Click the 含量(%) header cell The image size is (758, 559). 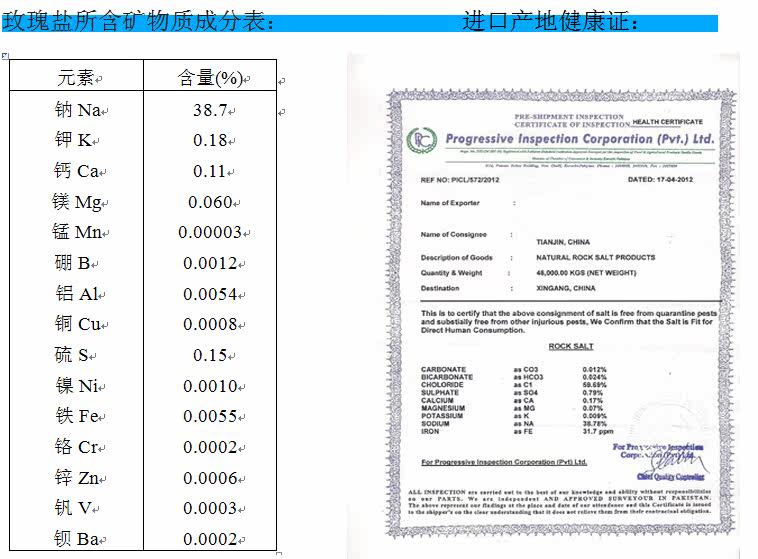pyautogui.click(x=210, y=77)
